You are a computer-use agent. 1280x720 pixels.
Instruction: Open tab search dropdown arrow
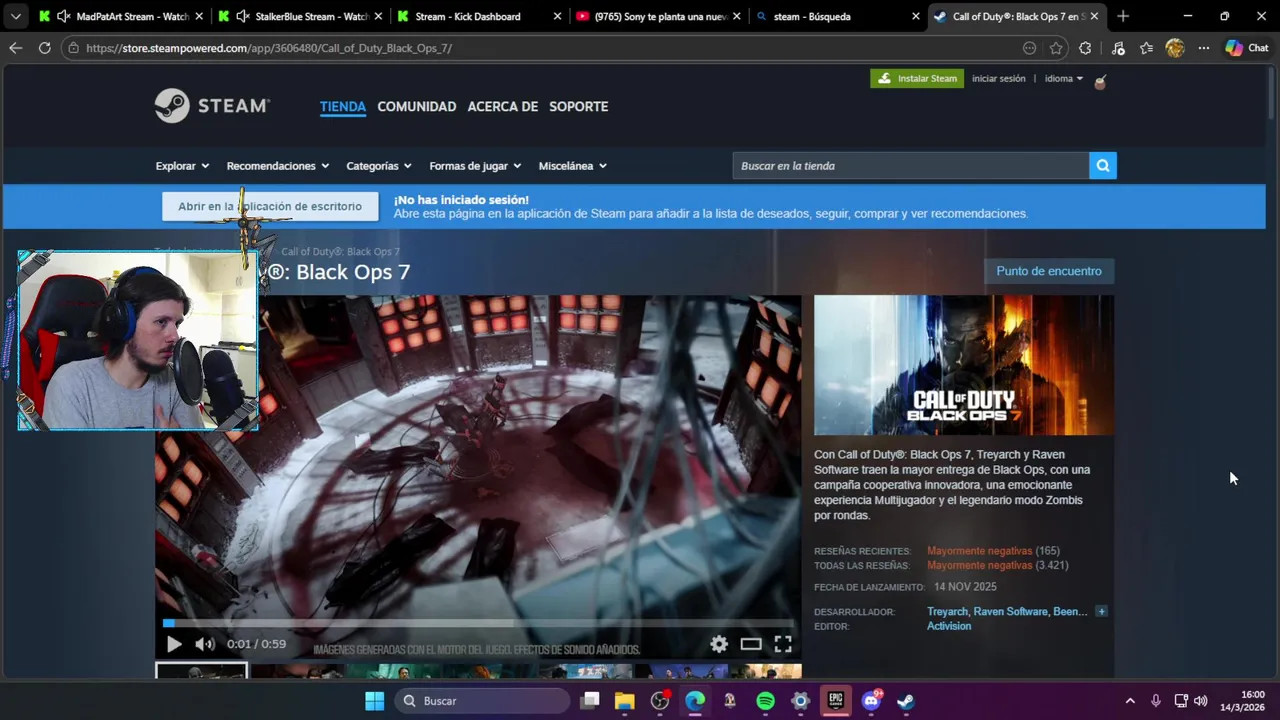click(x=15, y=16)
